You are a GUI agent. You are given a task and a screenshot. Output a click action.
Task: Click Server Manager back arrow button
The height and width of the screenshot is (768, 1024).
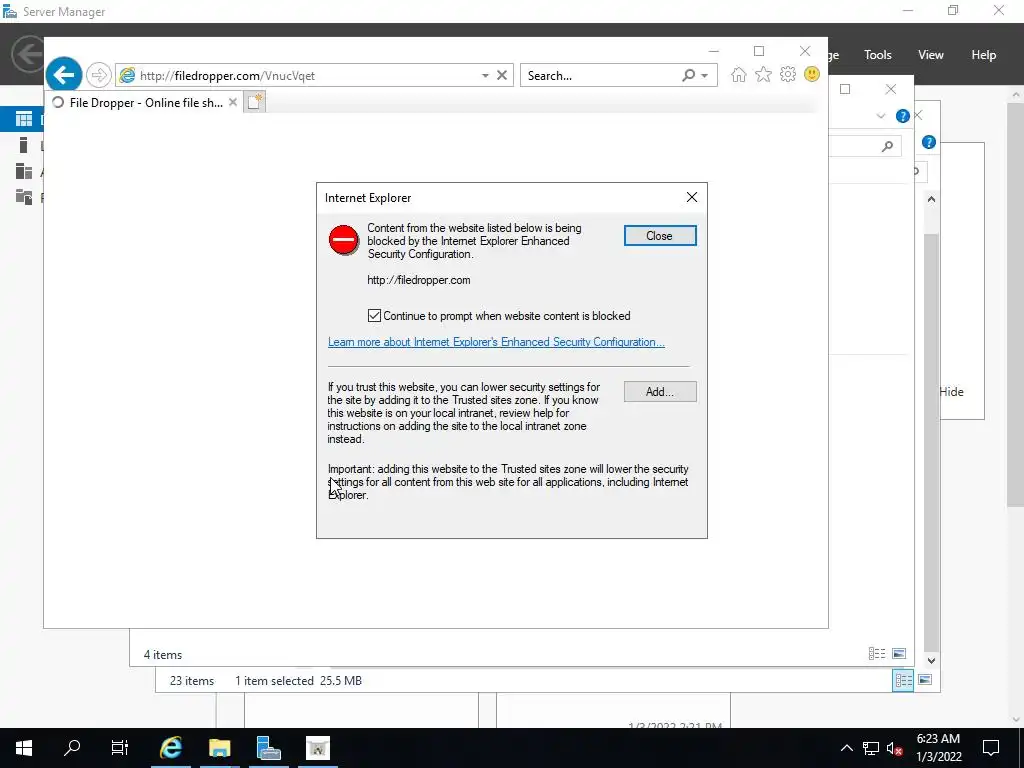[x=27, y=54]
